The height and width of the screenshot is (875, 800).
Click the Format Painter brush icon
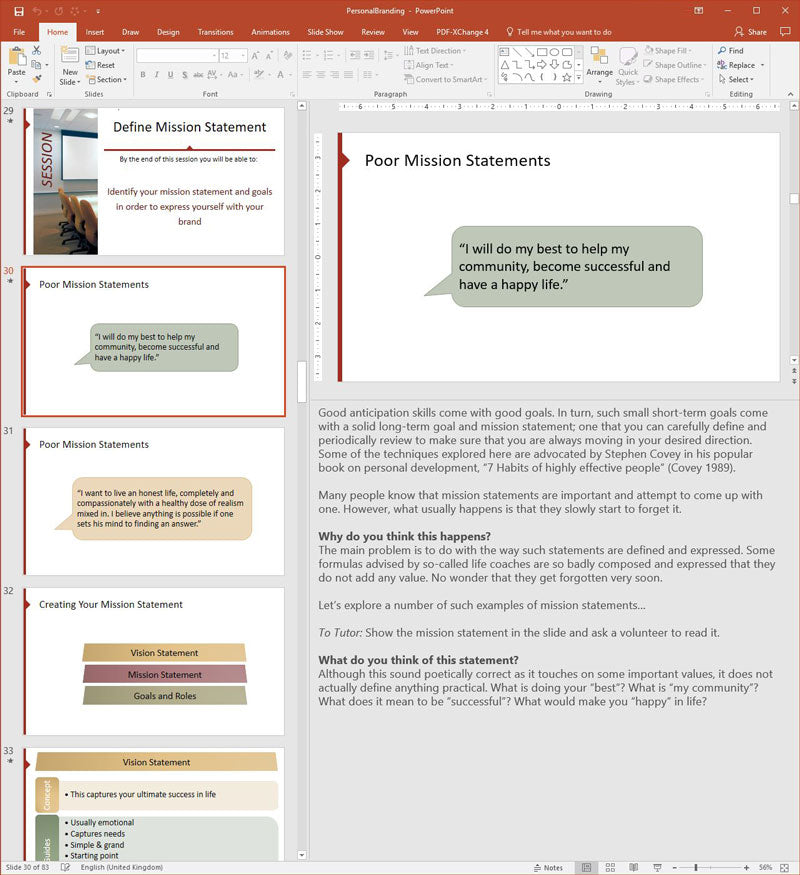click(x=37, y=79)
